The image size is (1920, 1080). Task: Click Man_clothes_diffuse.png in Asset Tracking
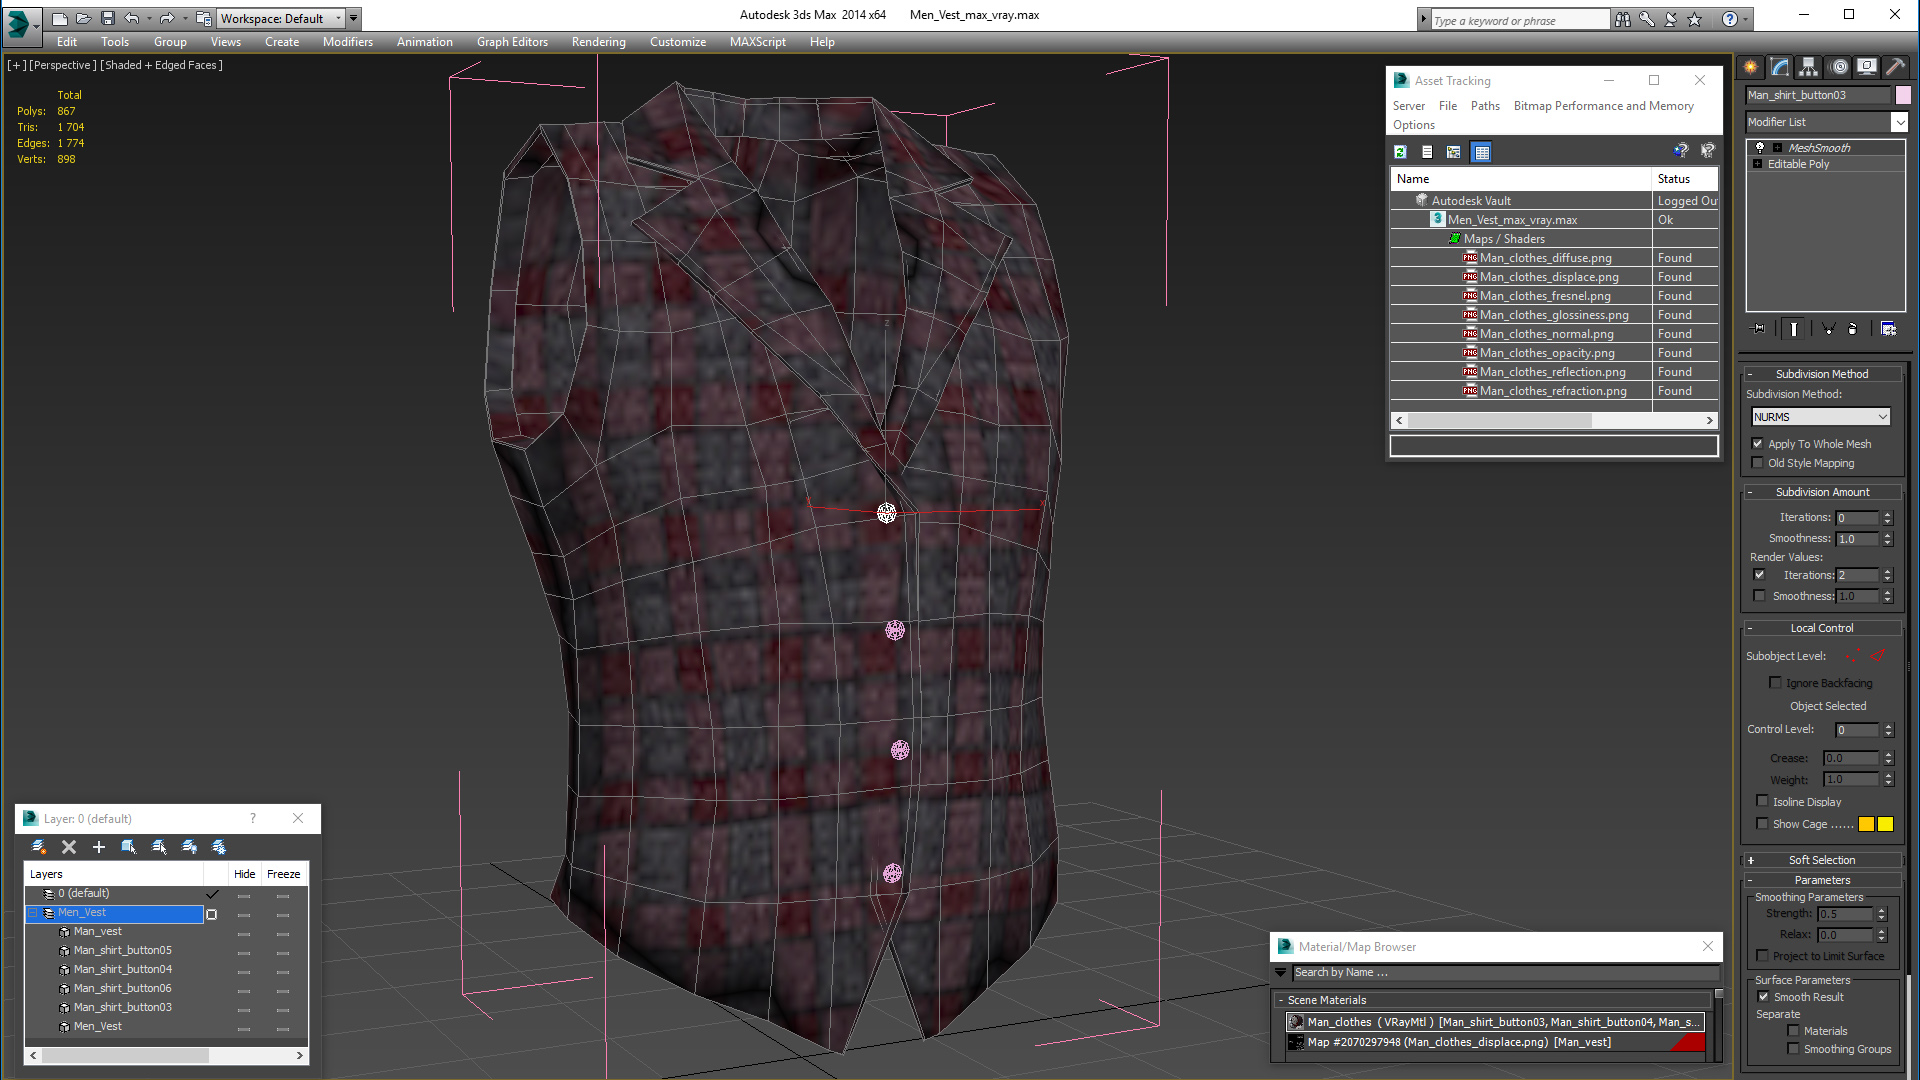pos(1543,257)
